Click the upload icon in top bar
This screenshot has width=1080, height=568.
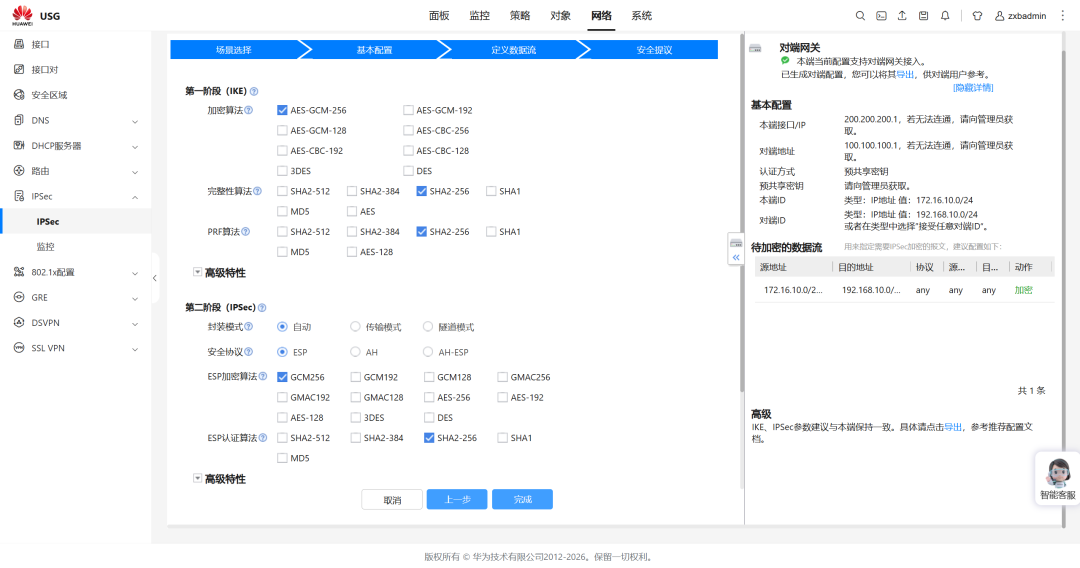tap(902, 16)
